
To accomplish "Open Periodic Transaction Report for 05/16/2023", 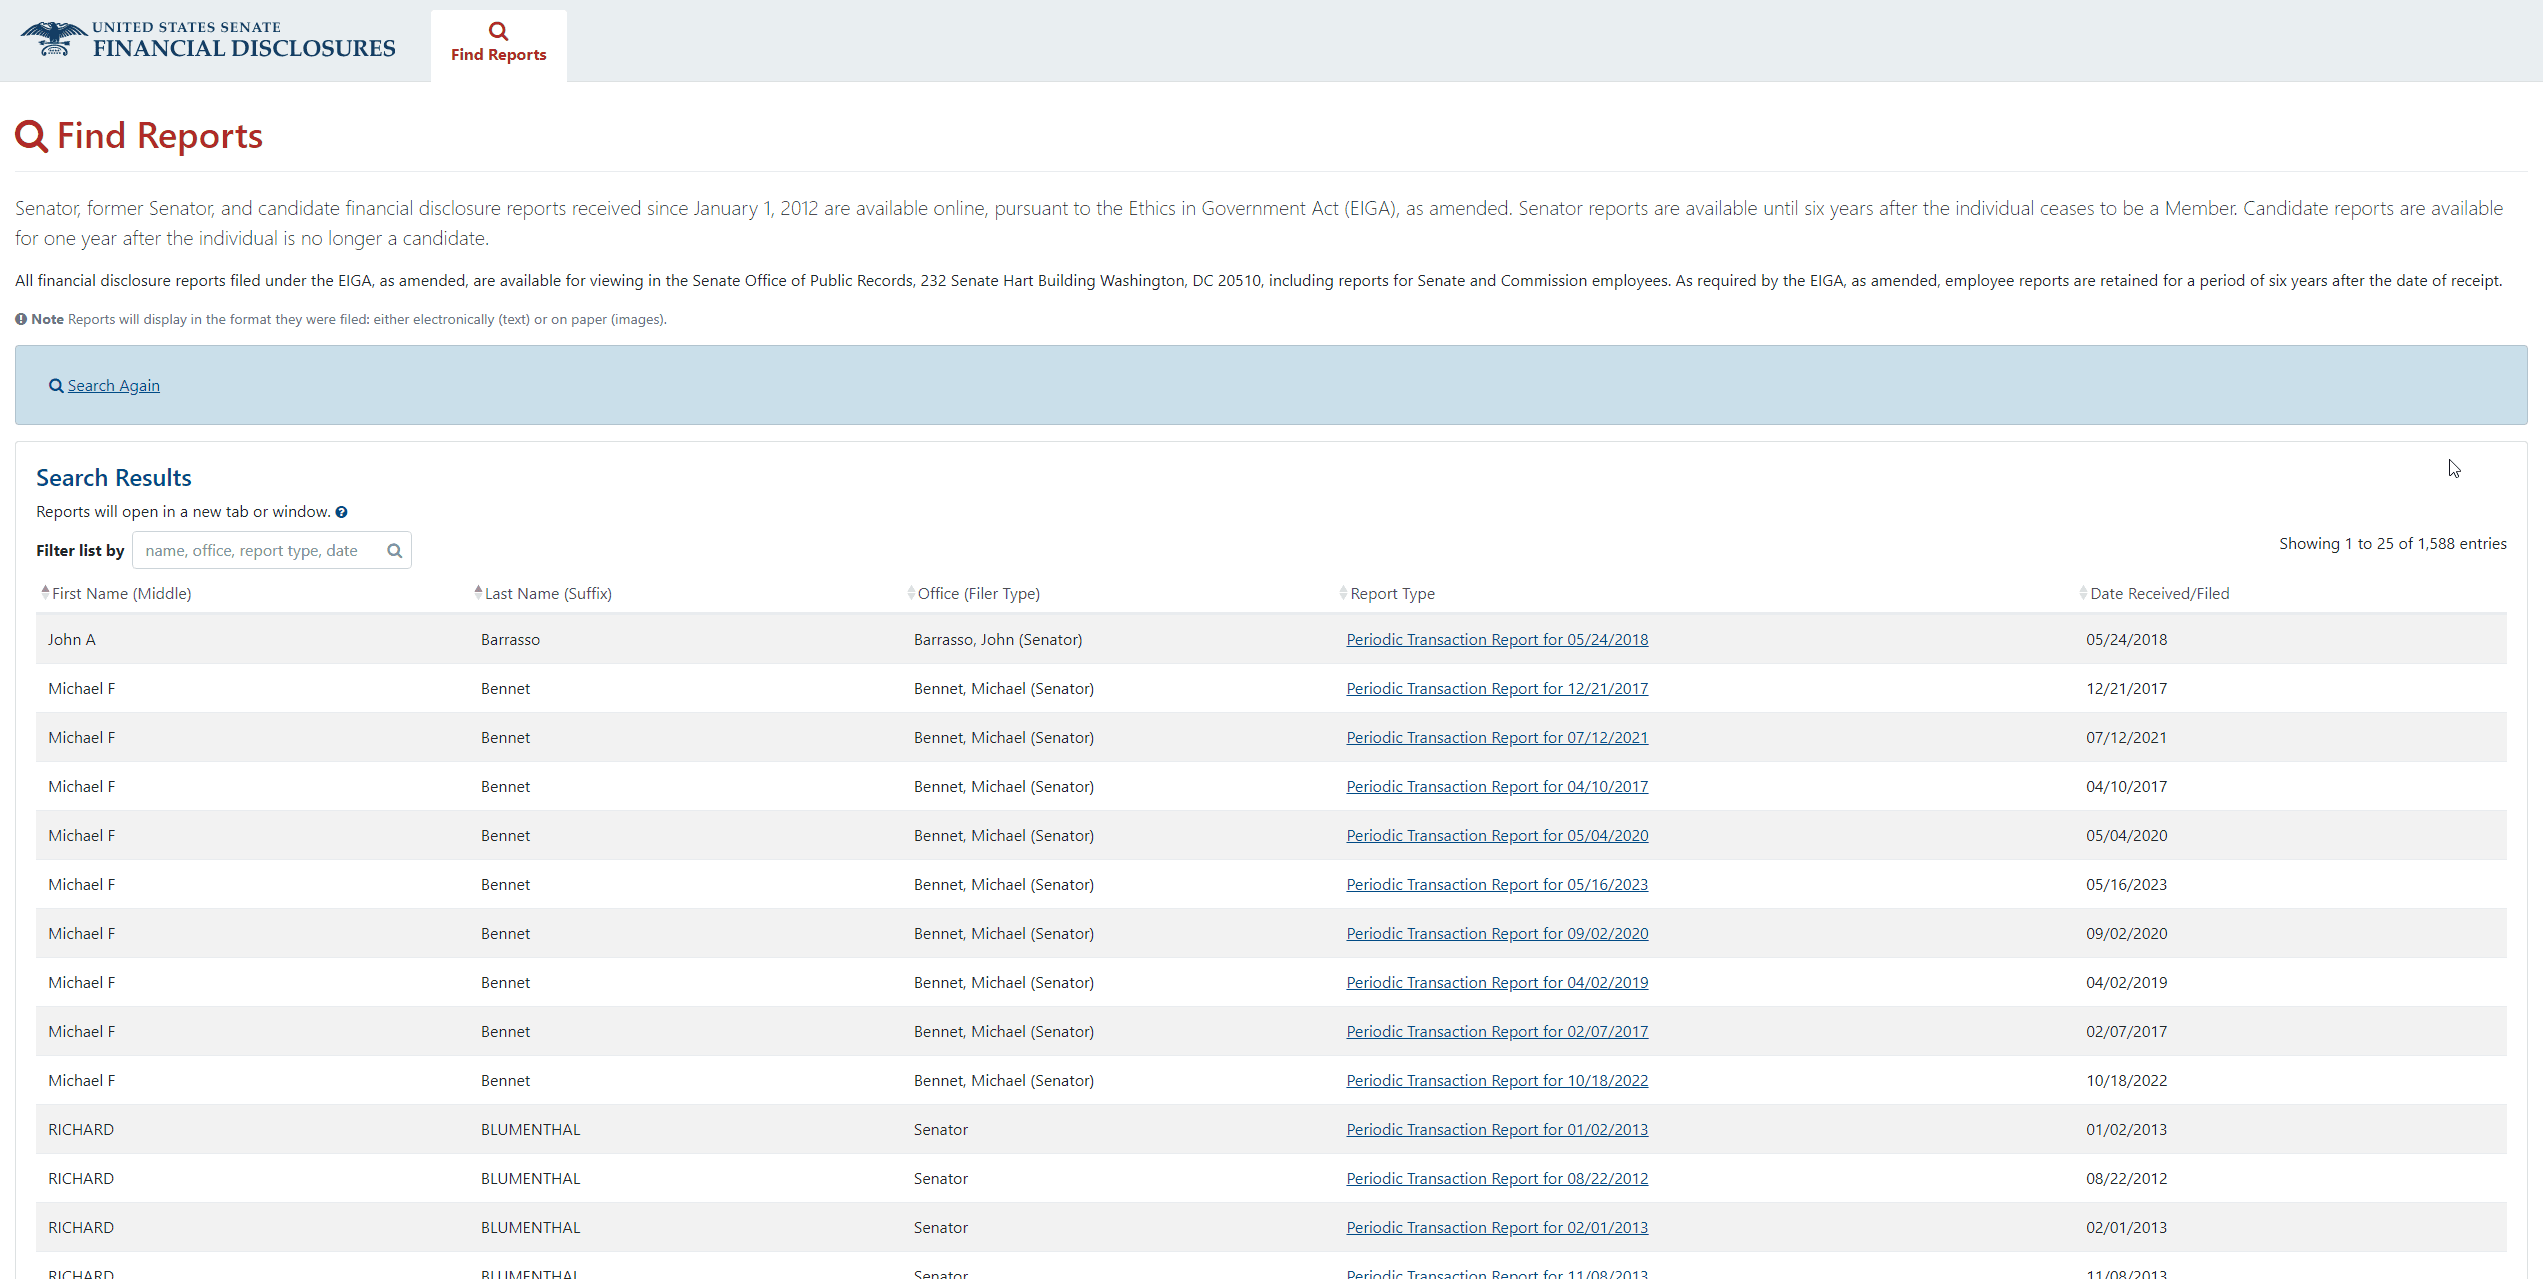I will point(1497,884).
